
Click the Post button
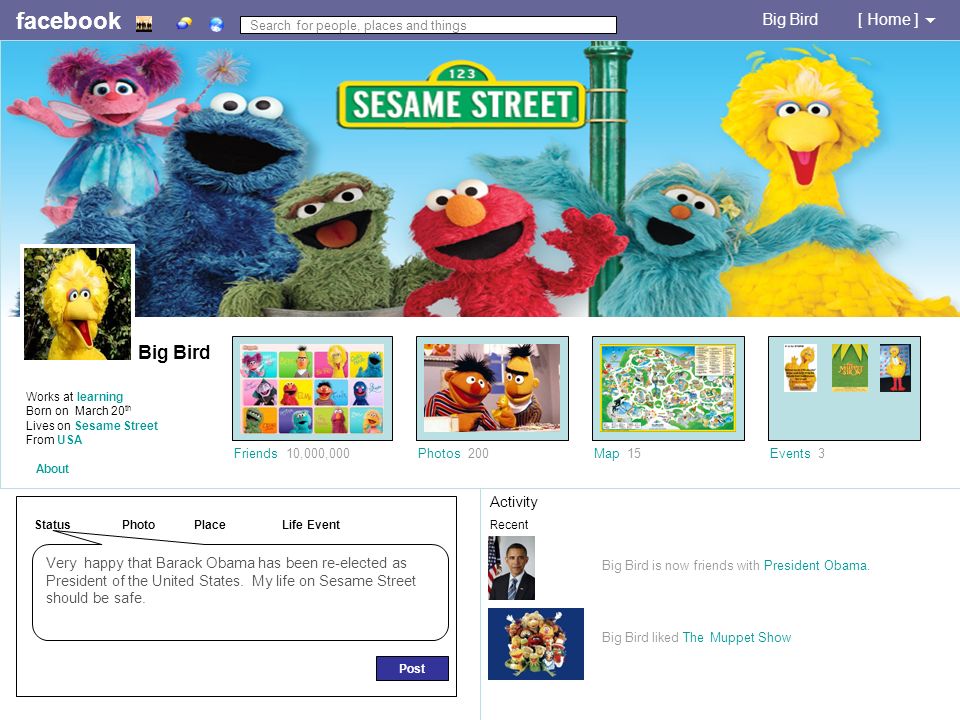click(x=412, y=669)
